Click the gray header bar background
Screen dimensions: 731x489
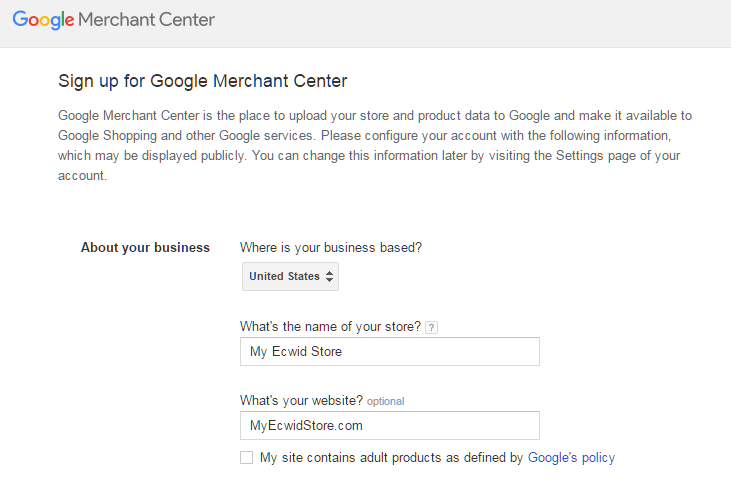point(466,23)
